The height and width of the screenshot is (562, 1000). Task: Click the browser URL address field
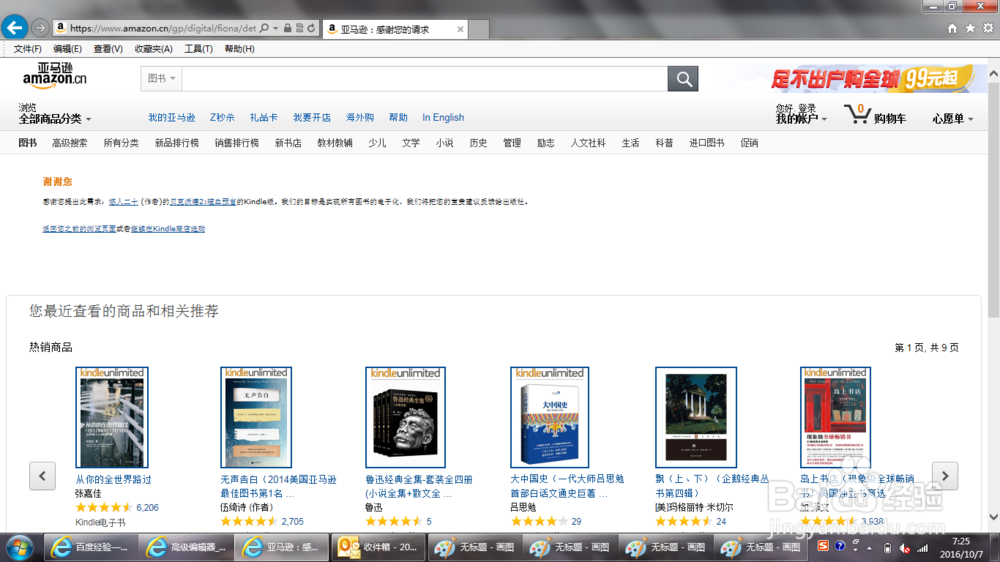point(162,28)
